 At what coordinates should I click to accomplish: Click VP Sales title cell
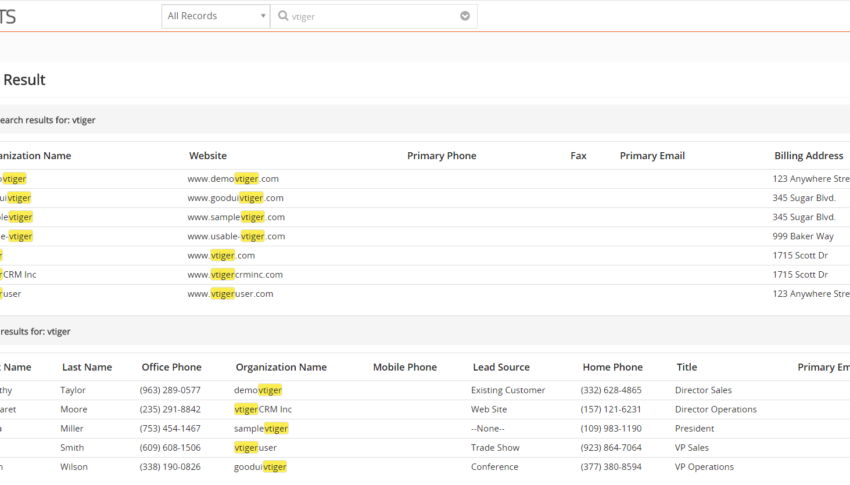pyautogui.click(x=692, y=448)
